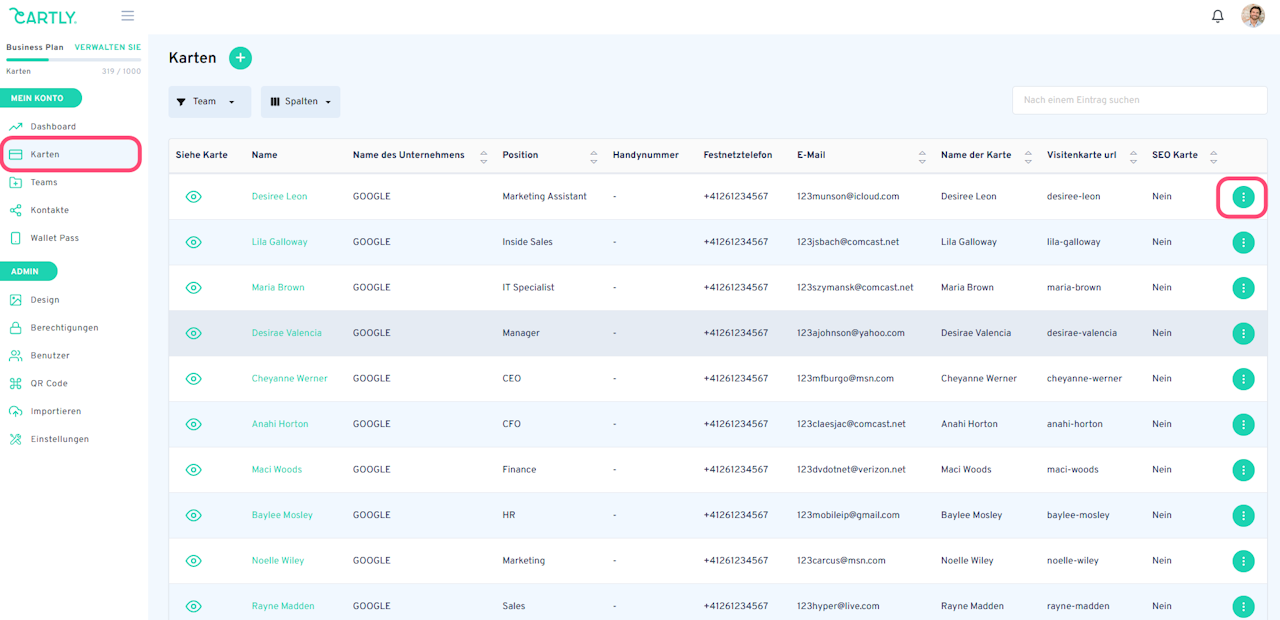Click the Name column header
1280x620 pixels.
click(264, 156)
